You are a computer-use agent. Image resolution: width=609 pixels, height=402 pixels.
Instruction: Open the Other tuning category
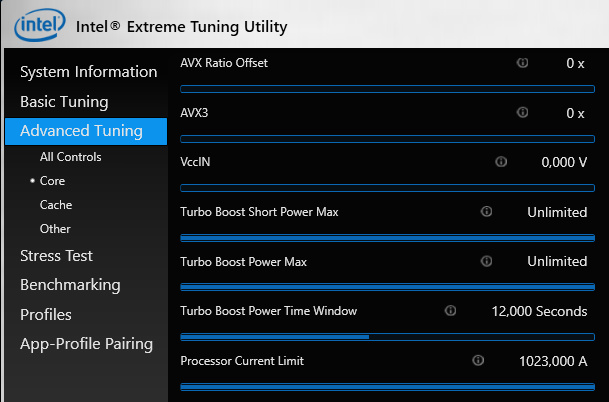(x=55, y=229)
